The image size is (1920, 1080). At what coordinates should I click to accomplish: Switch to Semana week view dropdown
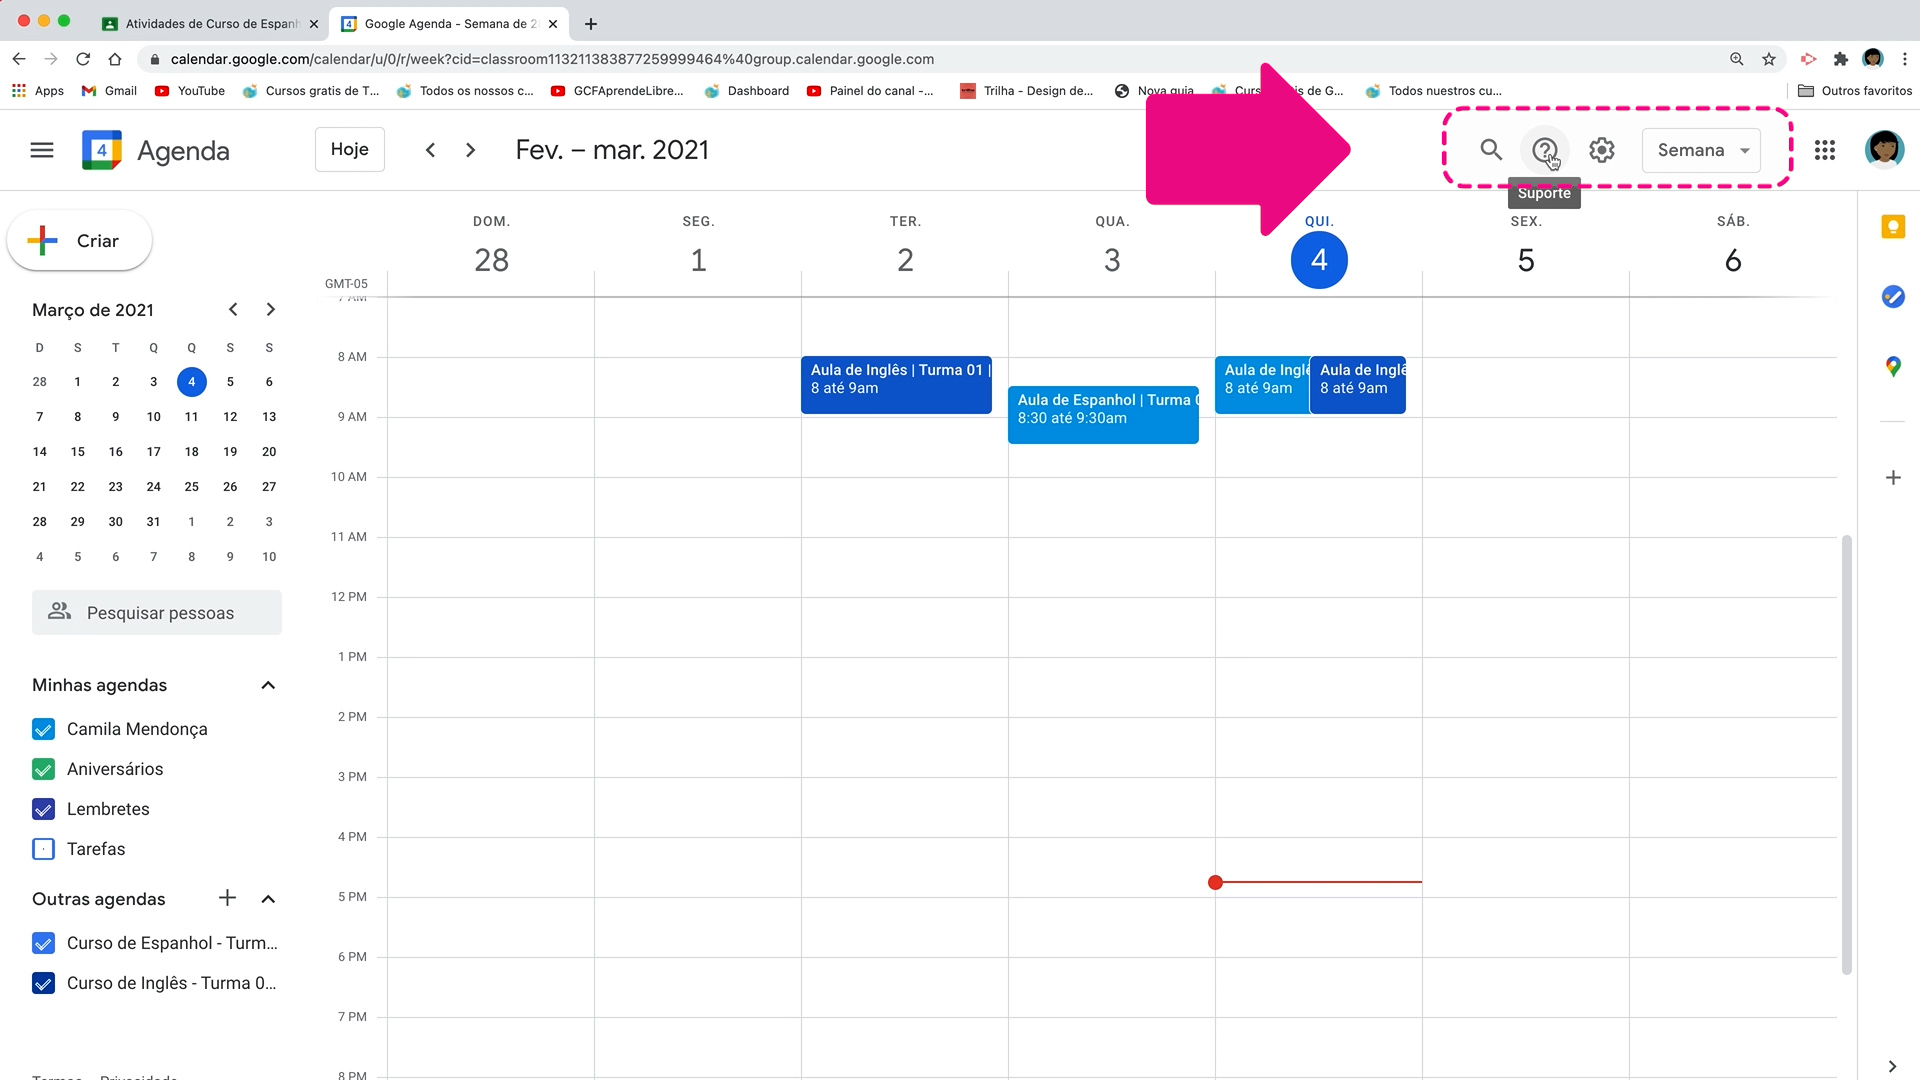[x=1702, y=149]
